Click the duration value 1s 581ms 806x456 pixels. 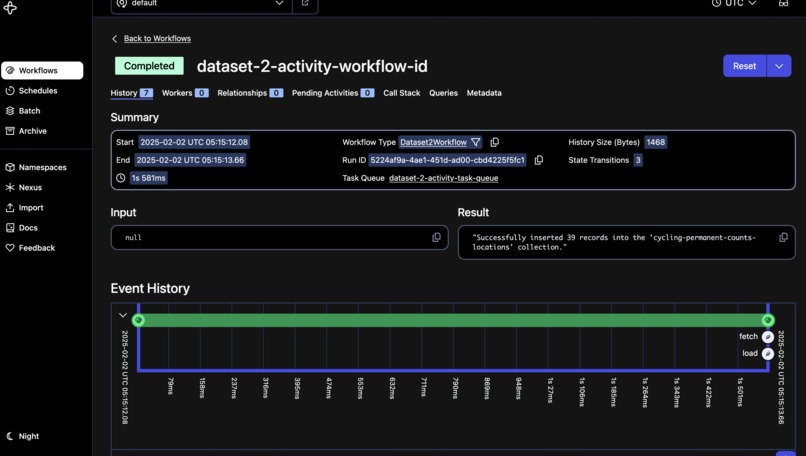pyautogui.click(x=149, y=178)
